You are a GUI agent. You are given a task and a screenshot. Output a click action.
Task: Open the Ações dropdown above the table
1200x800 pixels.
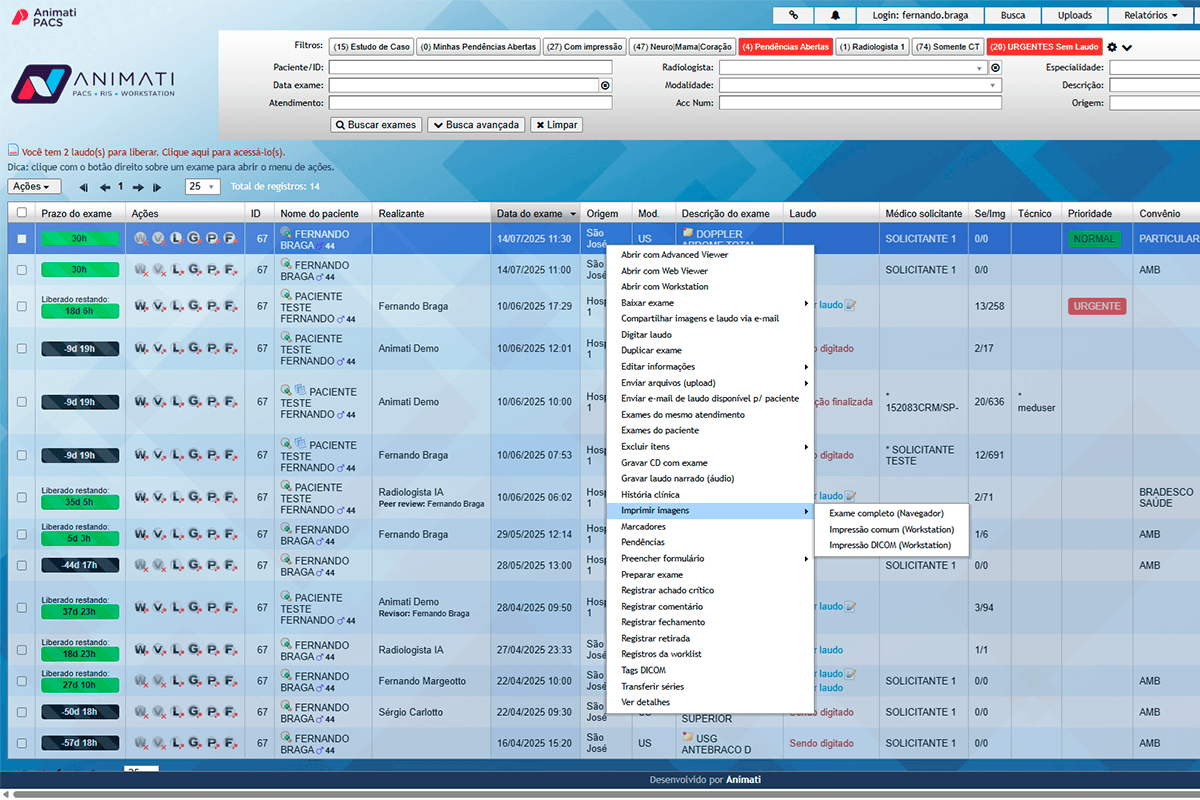[35, 187]
